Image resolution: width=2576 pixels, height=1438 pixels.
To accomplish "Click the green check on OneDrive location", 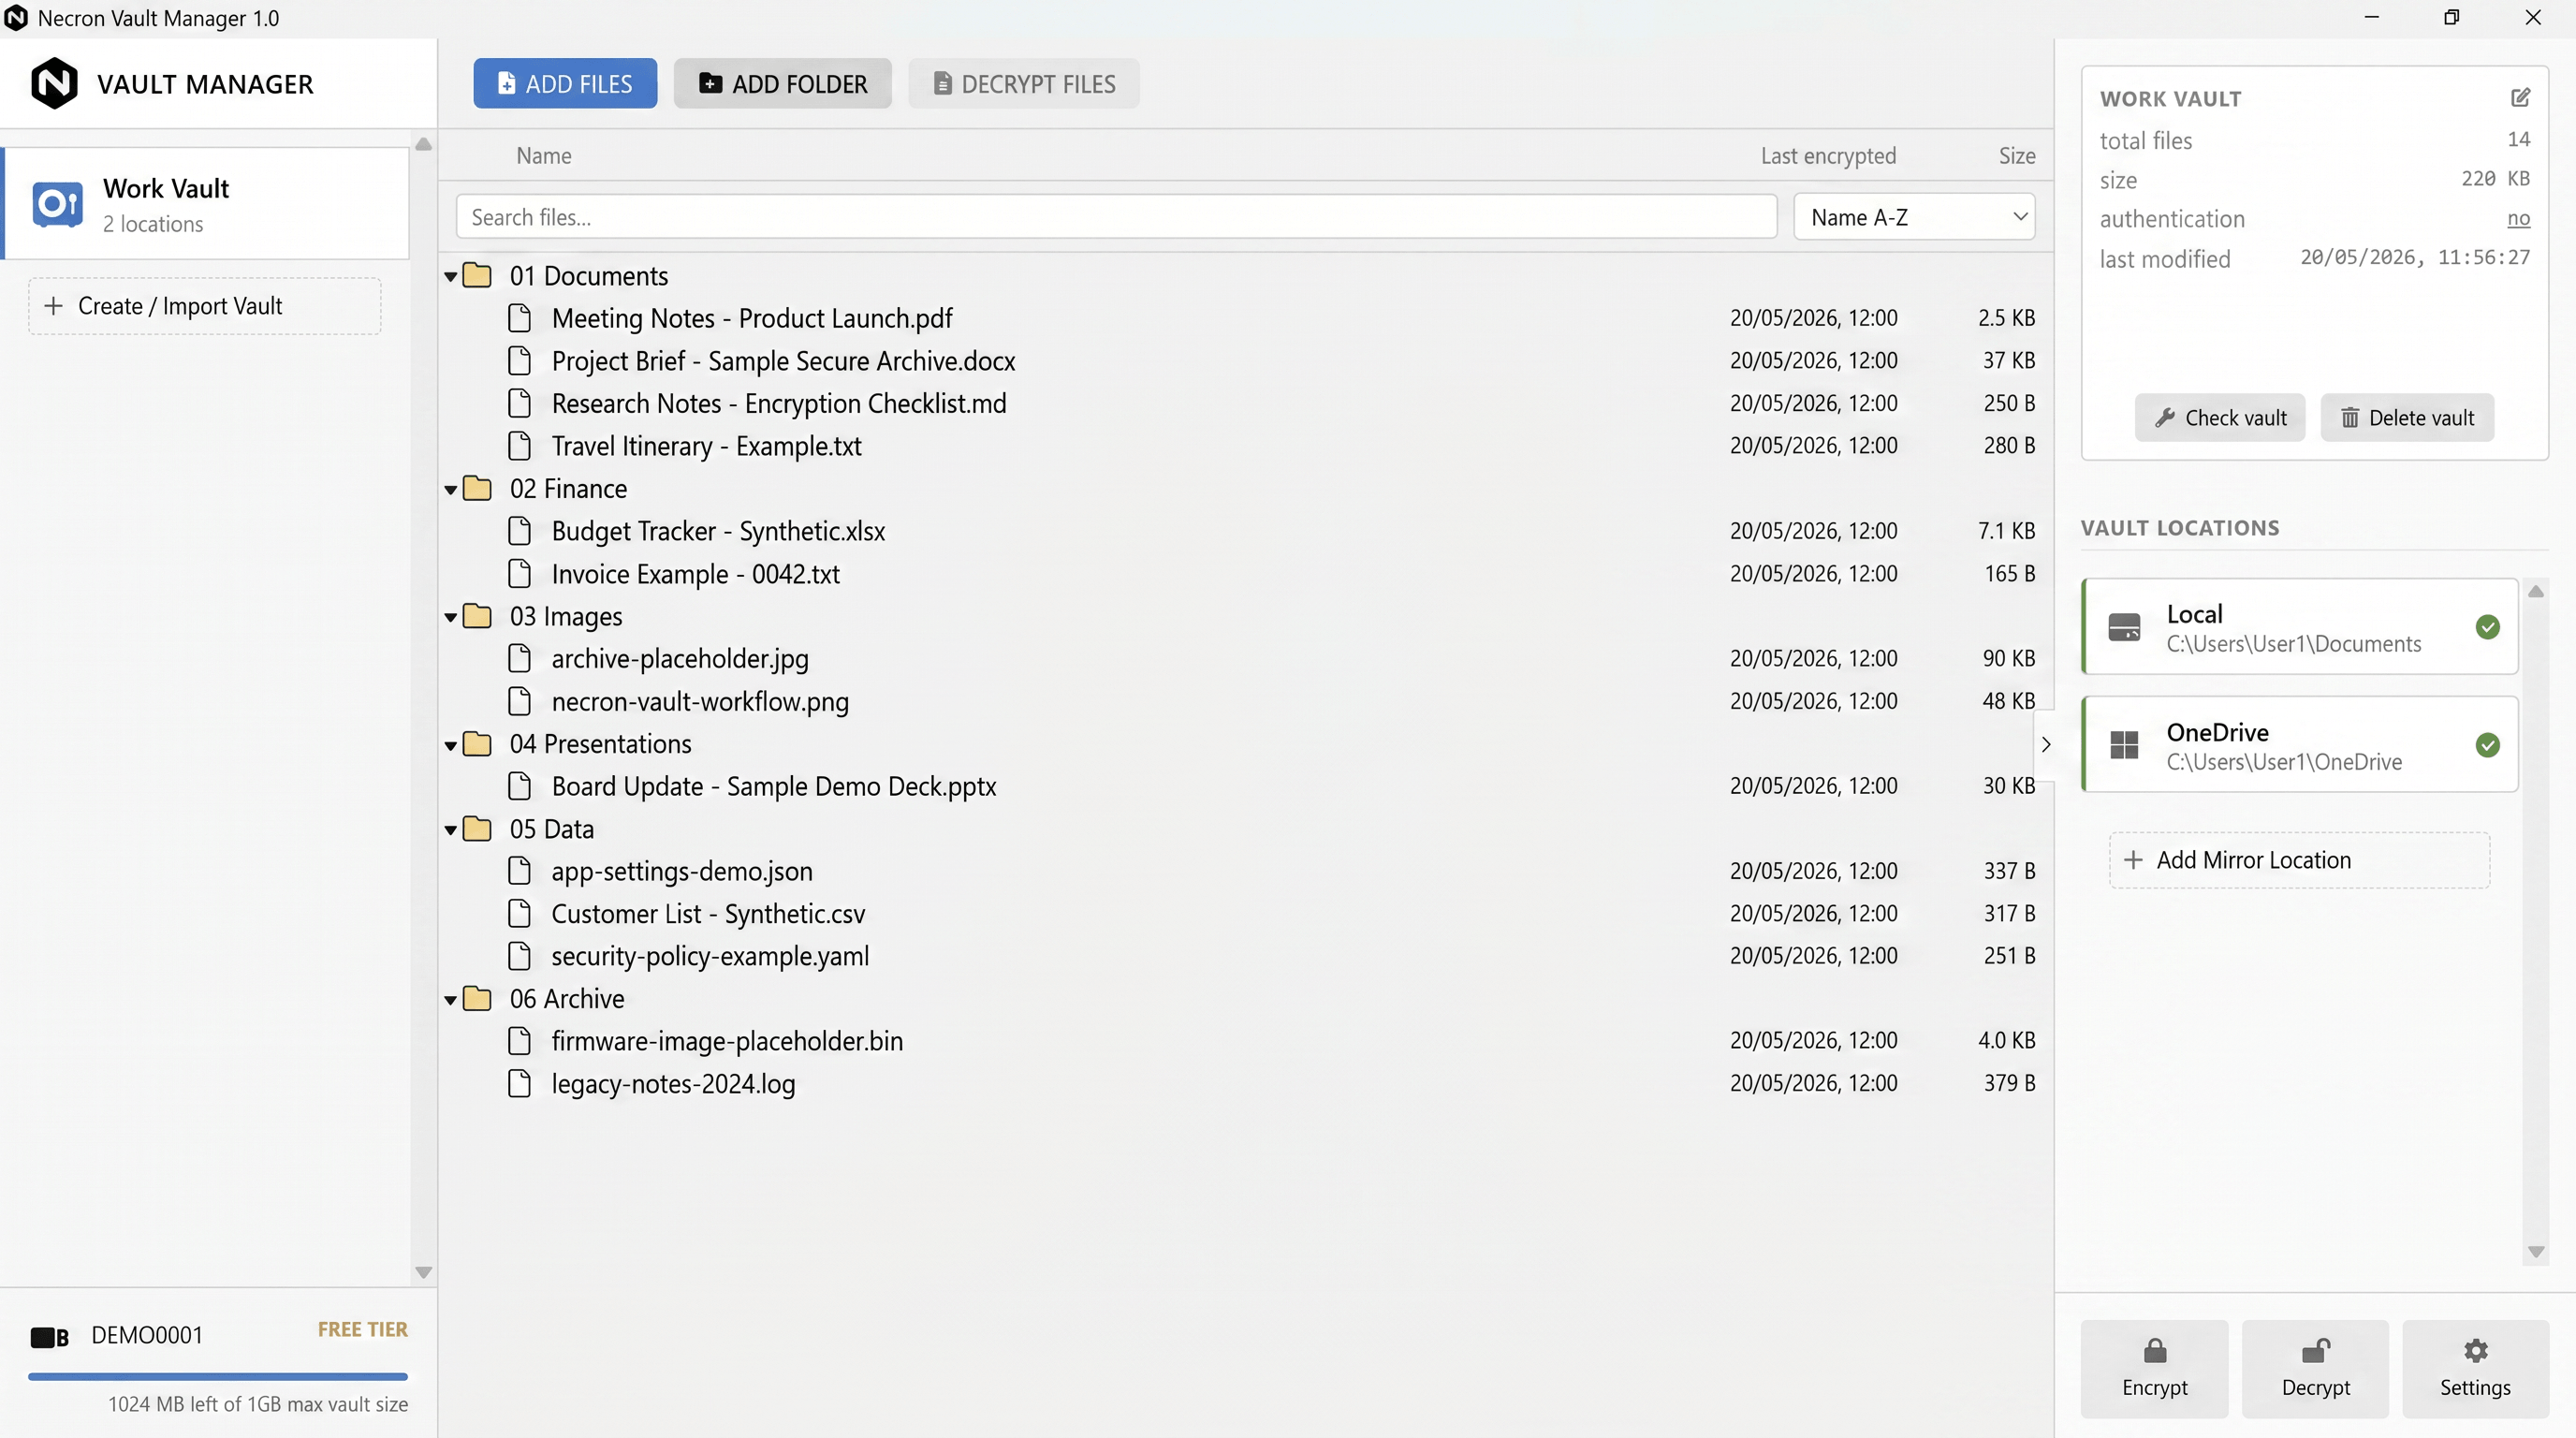I will click(x=2488, y=745).
